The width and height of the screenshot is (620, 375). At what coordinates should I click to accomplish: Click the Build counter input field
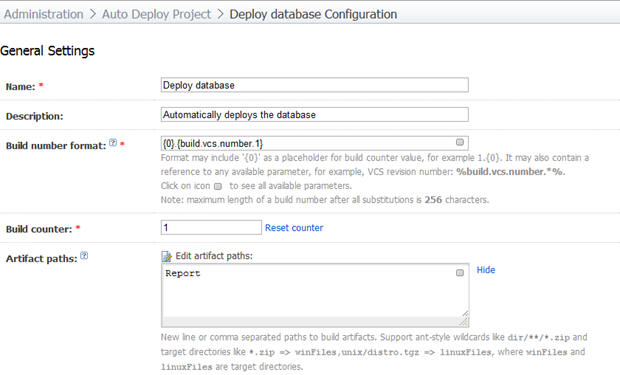211,227
